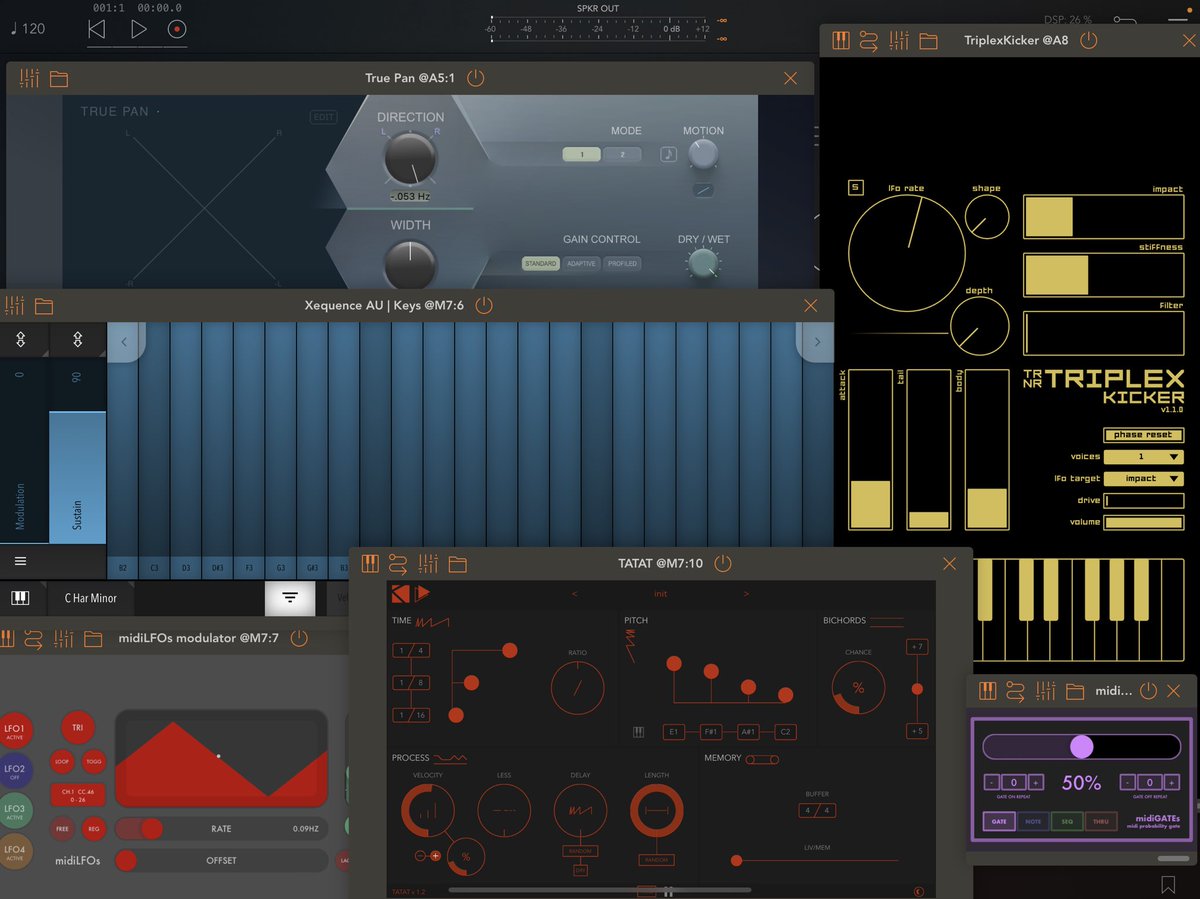1200x899 pixels.
Task: Adjust the stiffness slider in TriplexKicker
Action: coord(1103,275)
